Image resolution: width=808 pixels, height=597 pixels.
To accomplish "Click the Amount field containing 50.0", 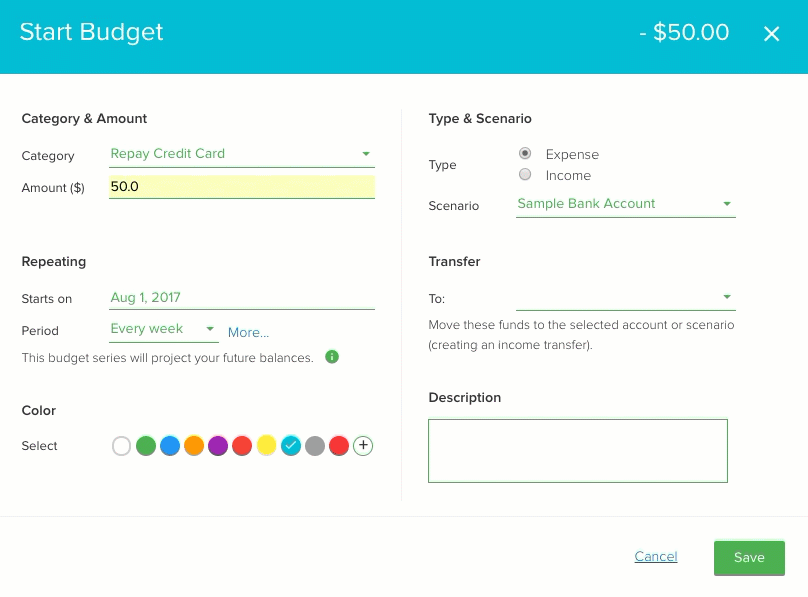I will click(242, 186).
